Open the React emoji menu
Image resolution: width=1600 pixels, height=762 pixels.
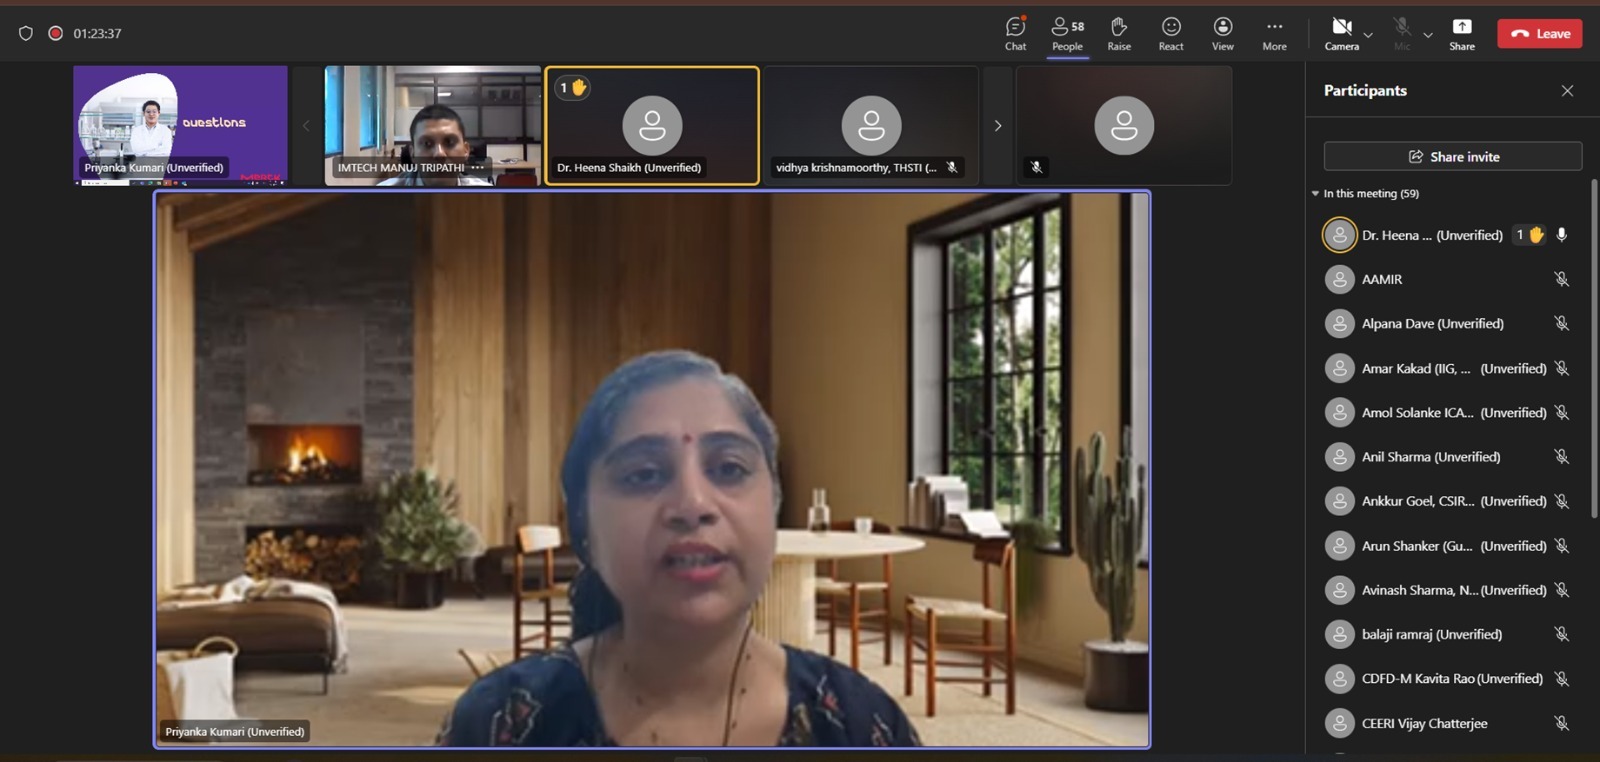point(1171,33)
